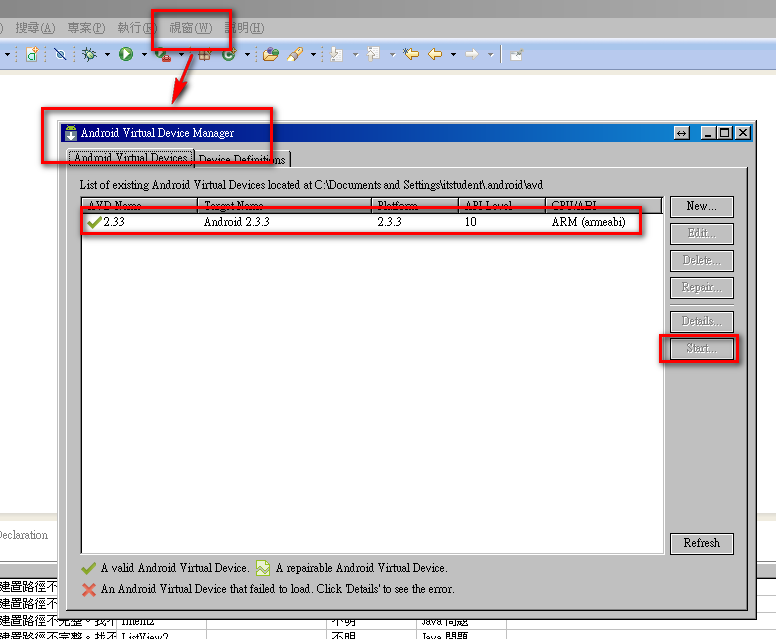
Task: Open the Run dropdown arrow beside green play
Action: [x=144, y=54]
